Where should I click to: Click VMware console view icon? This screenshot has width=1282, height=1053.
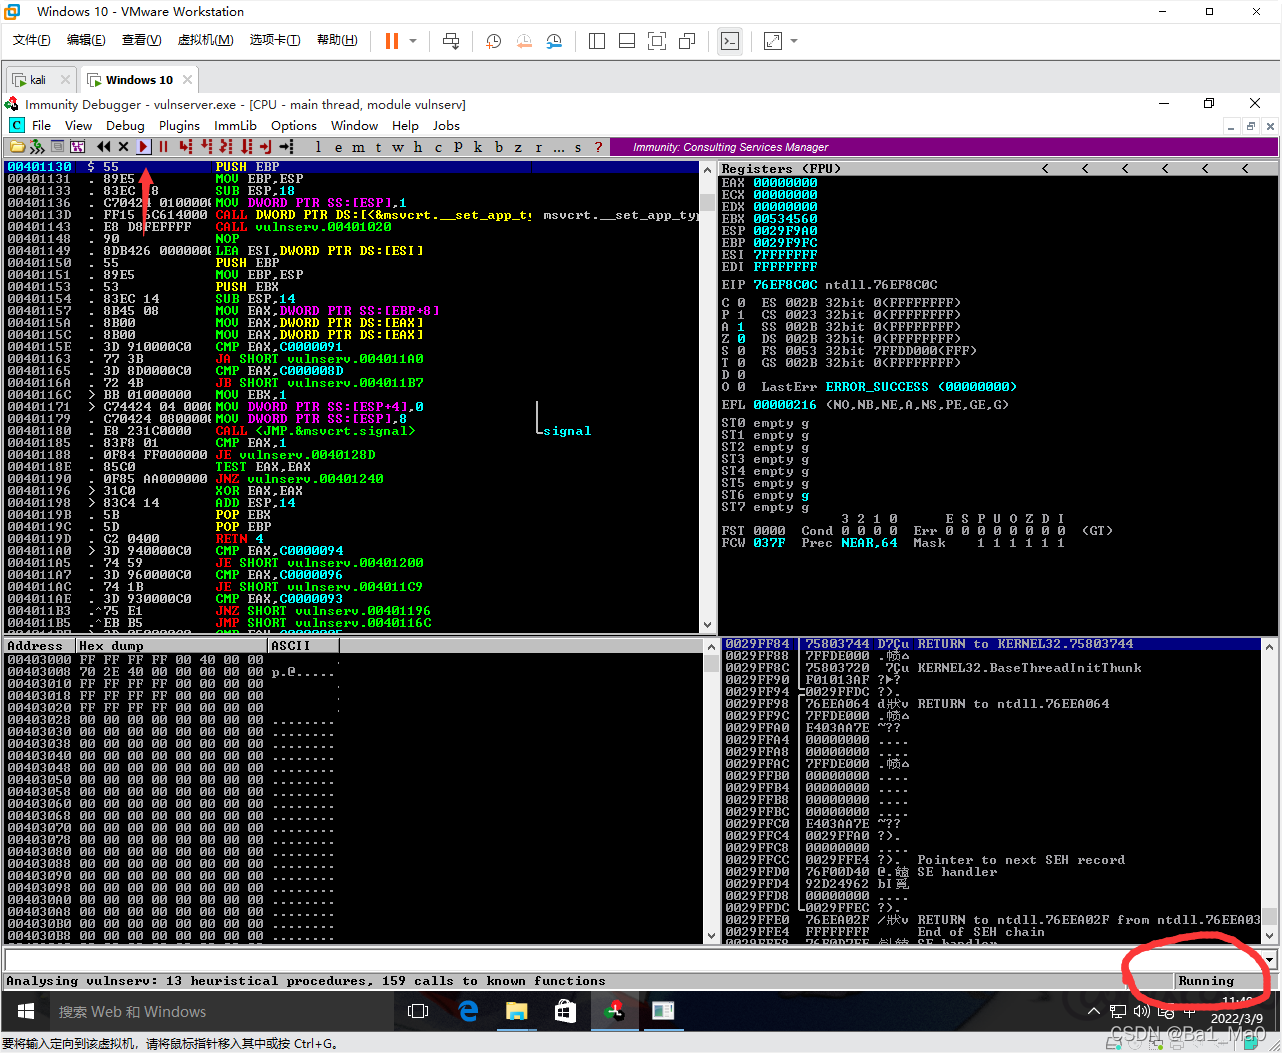(x=730, y=41)
